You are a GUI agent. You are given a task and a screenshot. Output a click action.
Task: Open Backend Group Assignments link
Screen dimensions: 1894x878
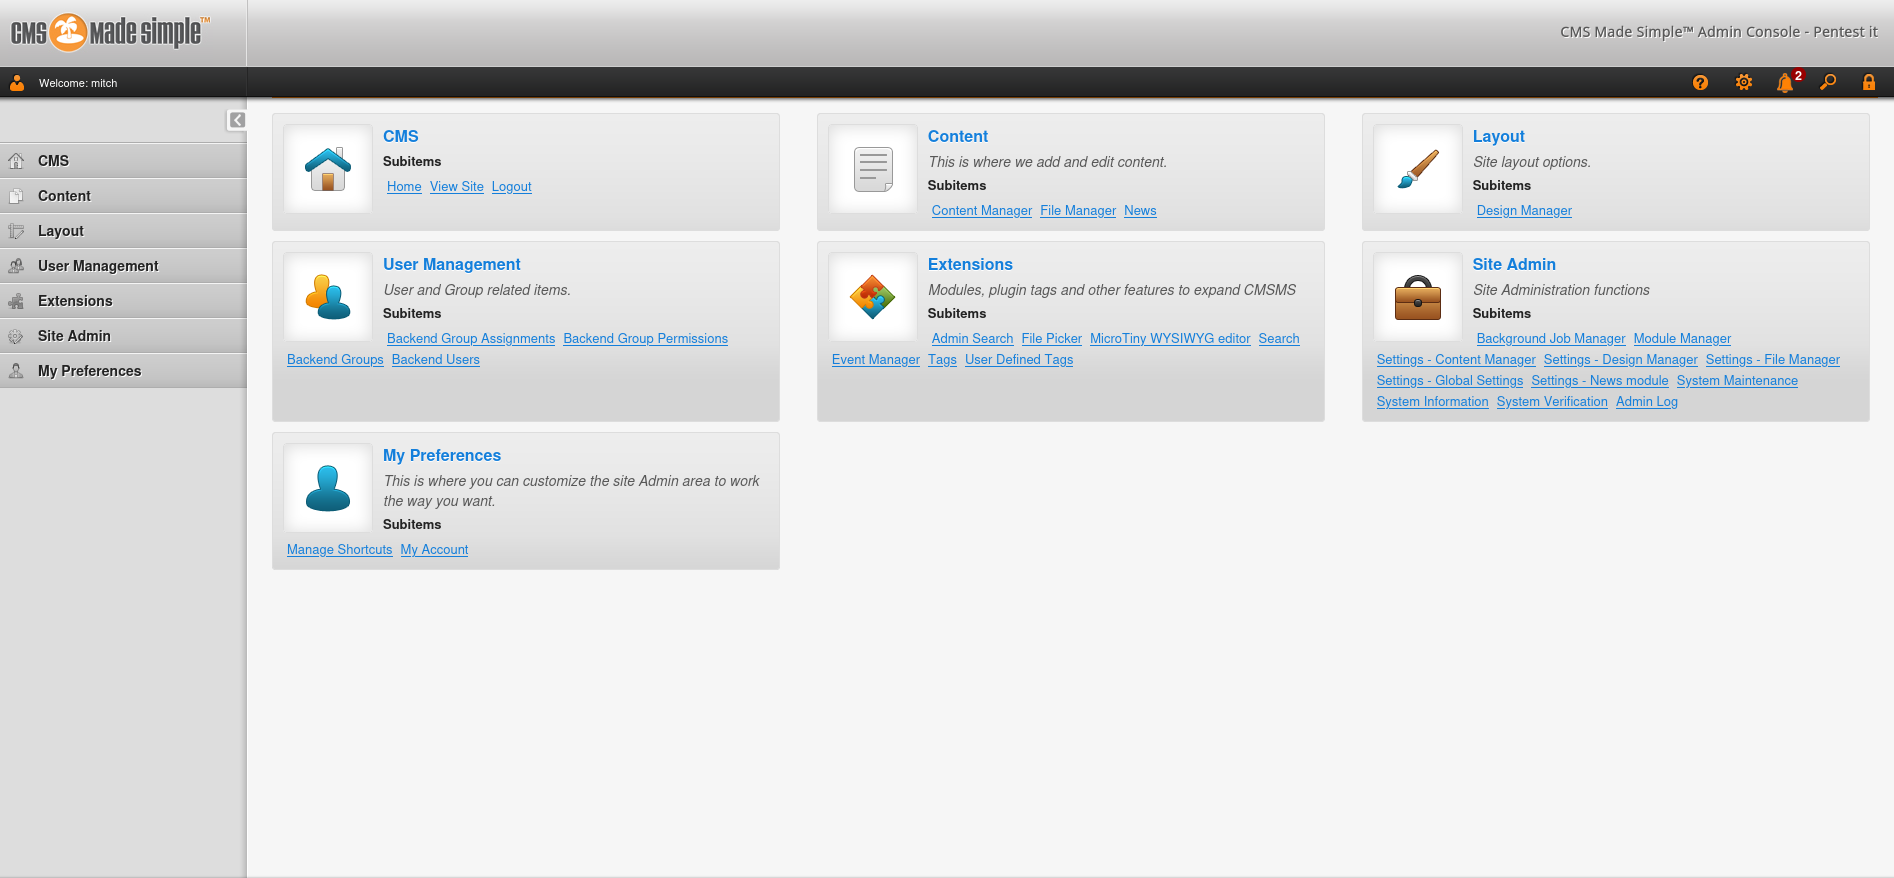pos(471,339)
